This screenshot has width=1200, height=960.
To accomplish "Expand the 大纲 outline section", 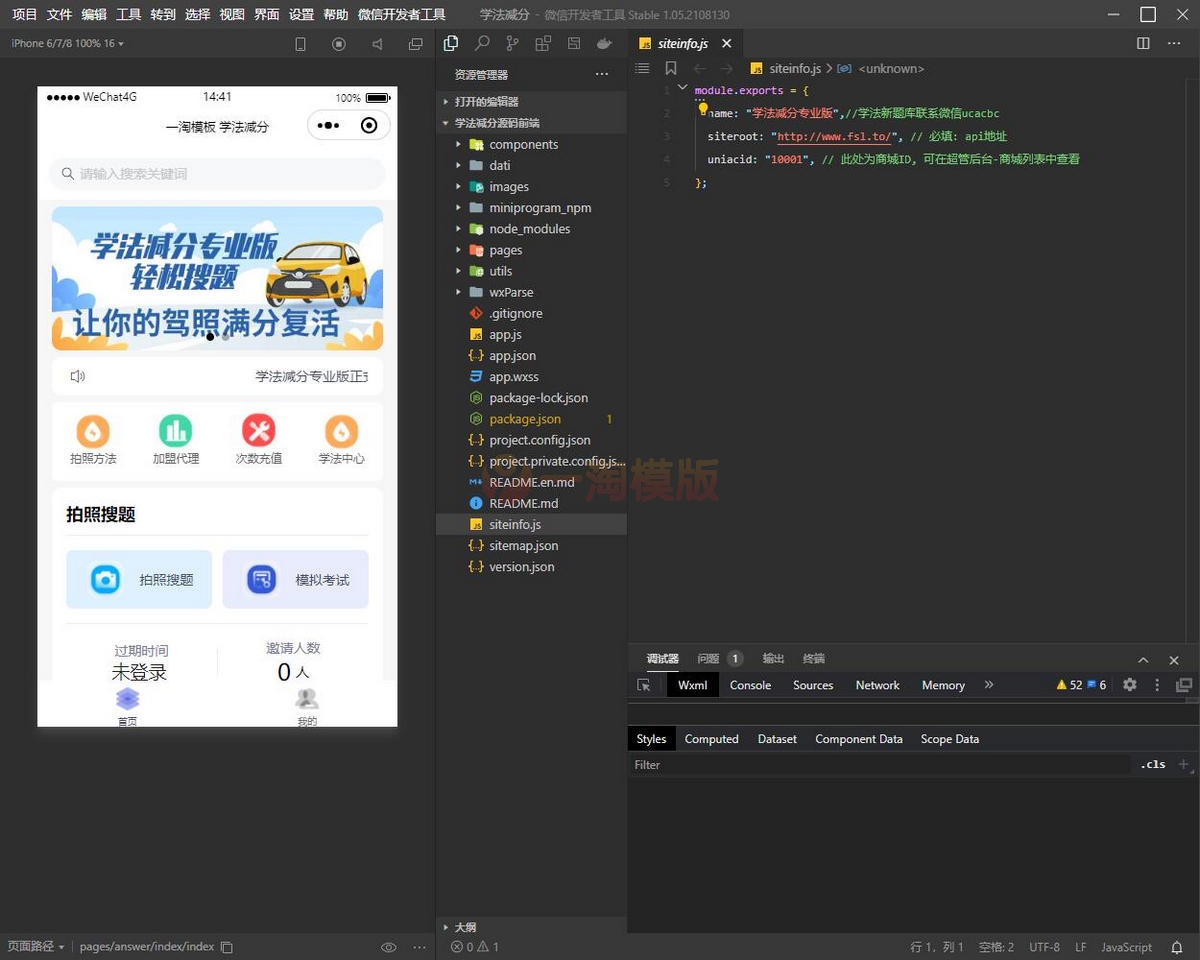I will pos(464,927).
